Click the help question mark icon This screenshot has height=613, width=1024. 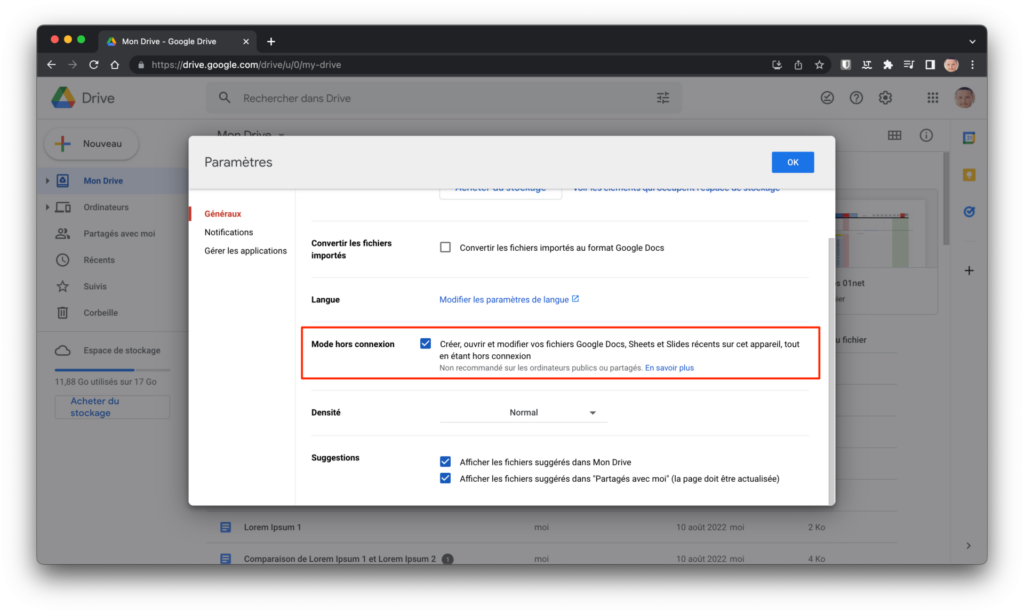pyautogui.click(x=856, y=98)
